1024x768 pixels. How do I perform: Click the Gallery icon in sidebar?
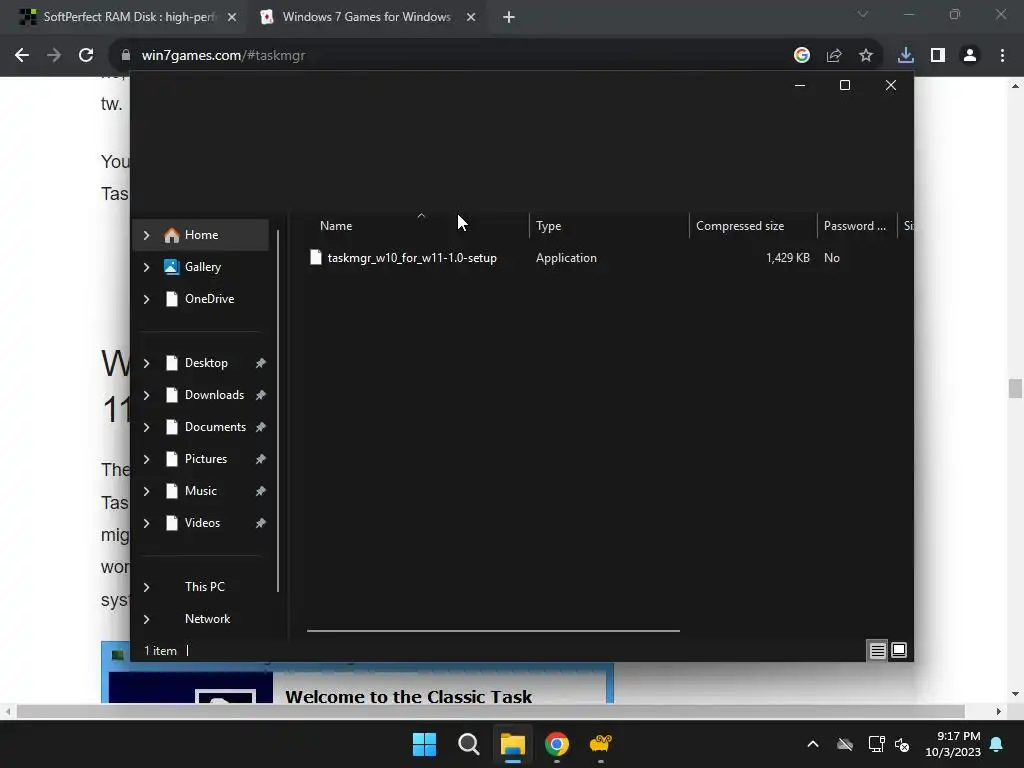coord(171,266)
